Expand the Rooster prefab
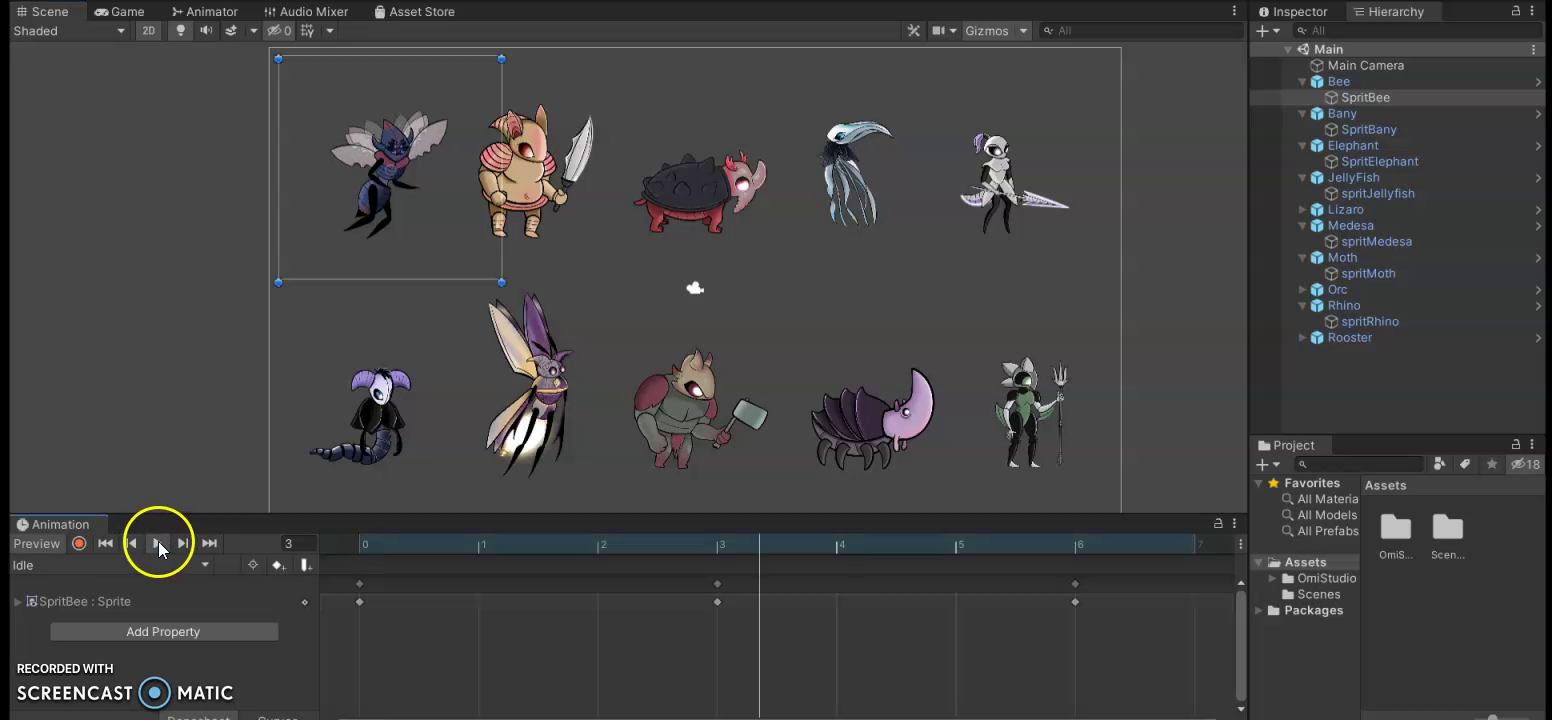 coord(1302,338)
